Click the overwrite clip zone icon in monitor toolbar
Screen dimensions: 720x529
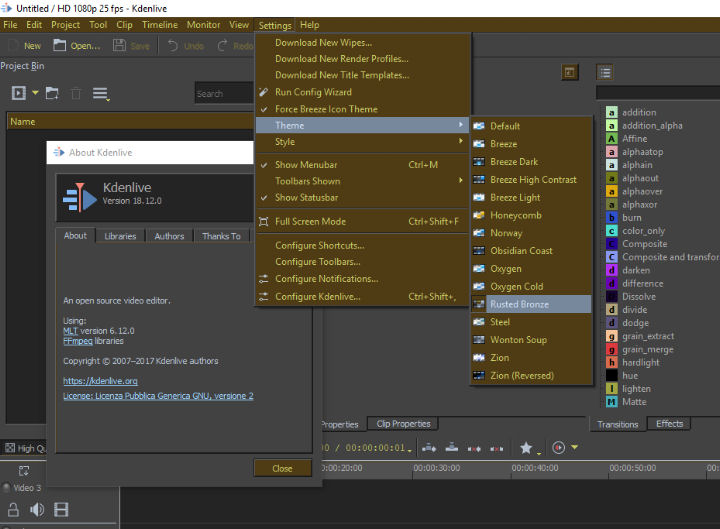click(452, 447)
